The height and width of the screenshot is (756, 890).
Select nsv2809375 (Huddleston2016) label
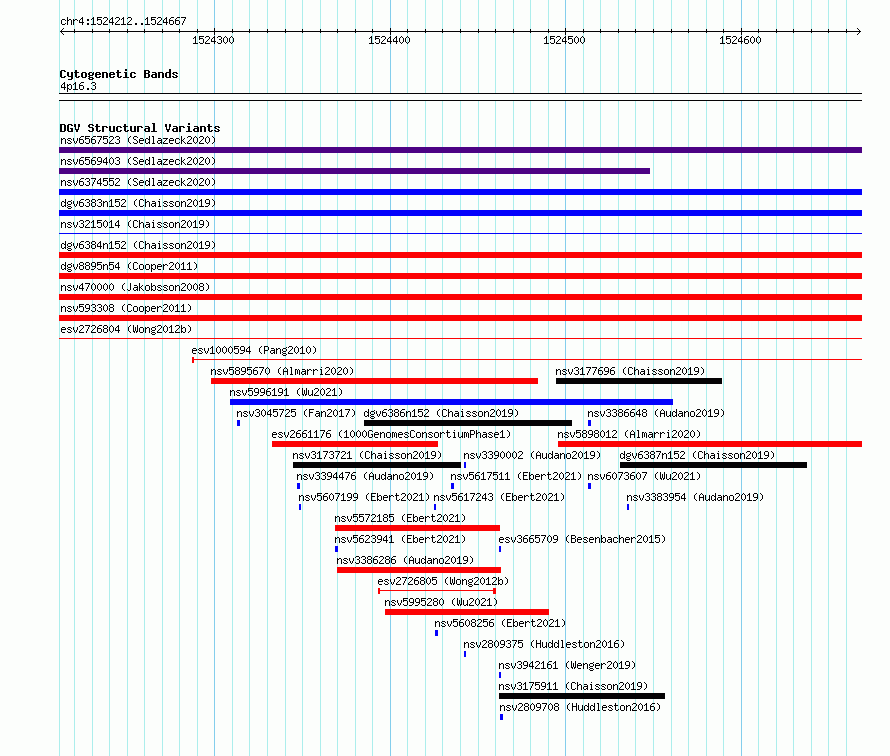(544, 644)
